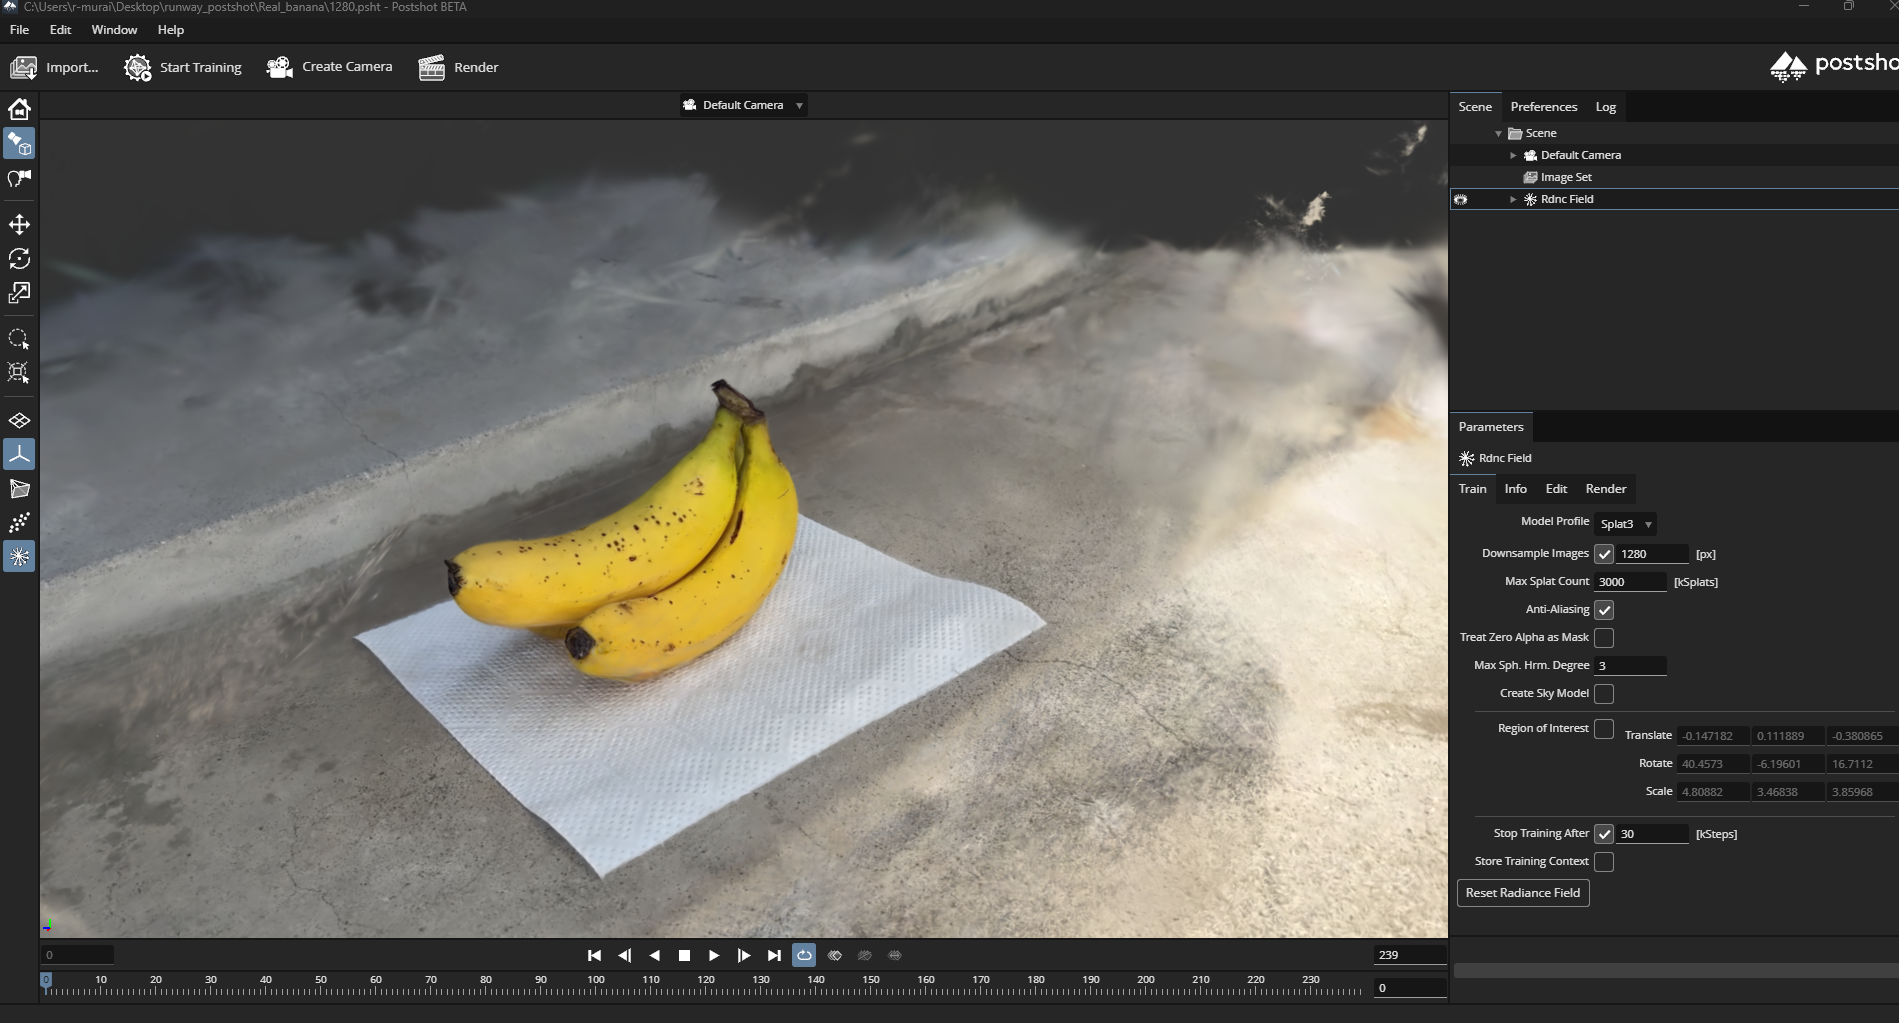Screen dimensions: 1899x1023
Task: Select the move (translate) tool
Action: (19, 224)
